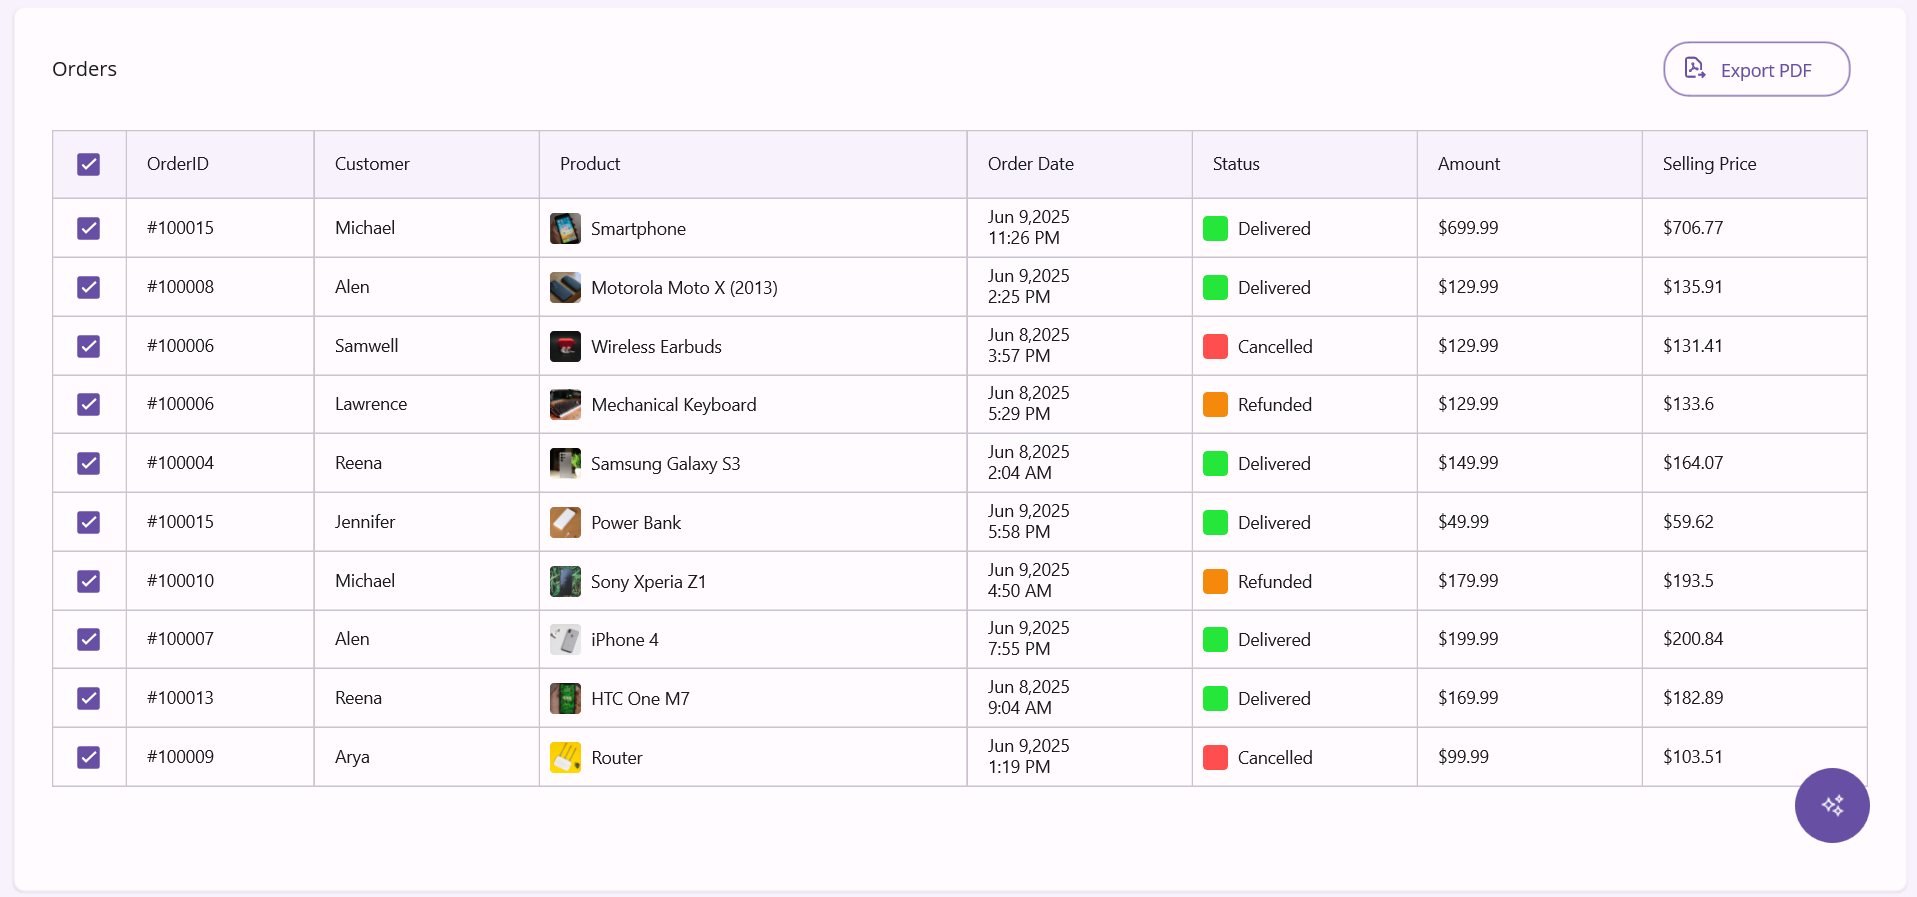Click customer name Arya
The image size is (1917, 897).
point(352,757)
